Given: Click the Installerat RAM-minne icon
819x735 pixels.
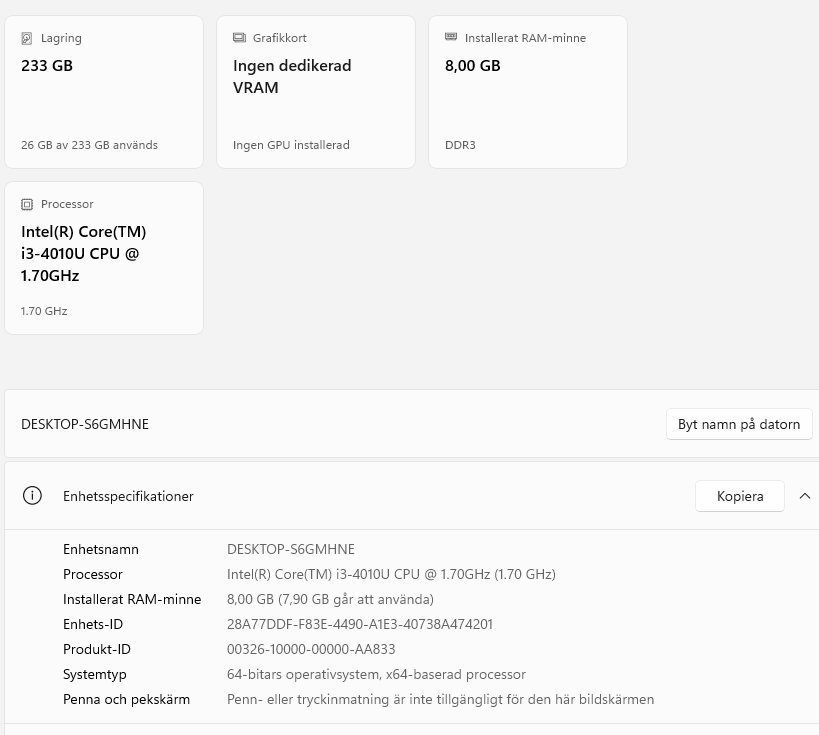Looking at the screenshot, I should (x=451, y=38).
